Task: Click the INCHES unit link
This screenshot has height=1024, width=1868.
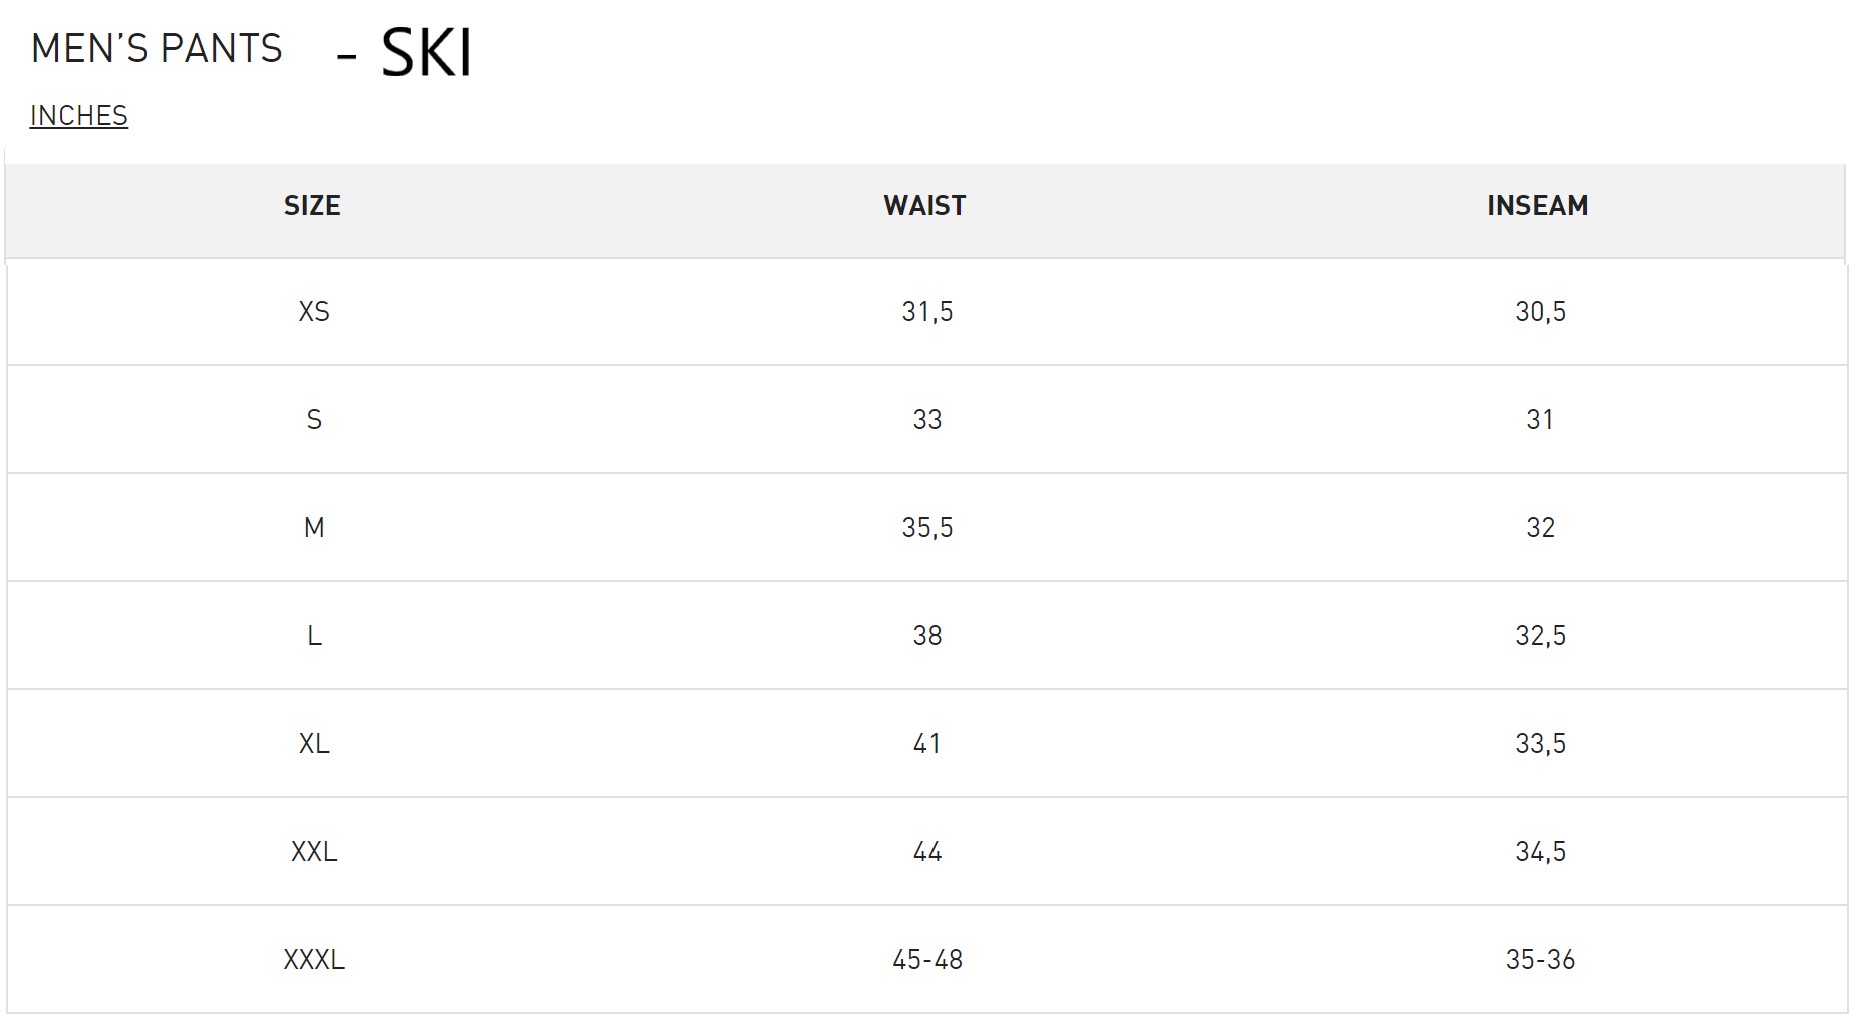Action: [79, 116]
